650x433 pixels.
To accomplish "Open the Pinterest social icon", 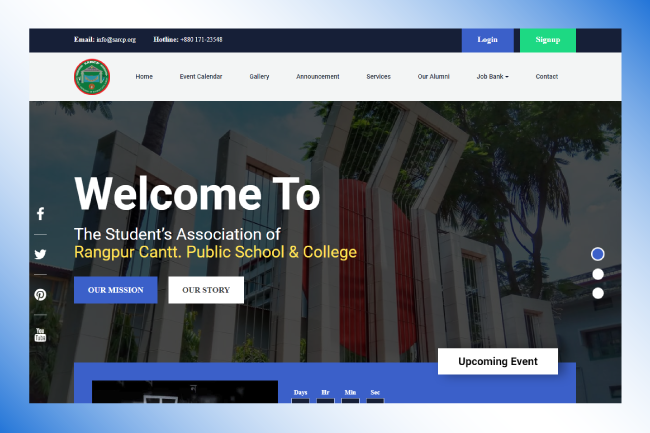I will (x=40, y=295).
